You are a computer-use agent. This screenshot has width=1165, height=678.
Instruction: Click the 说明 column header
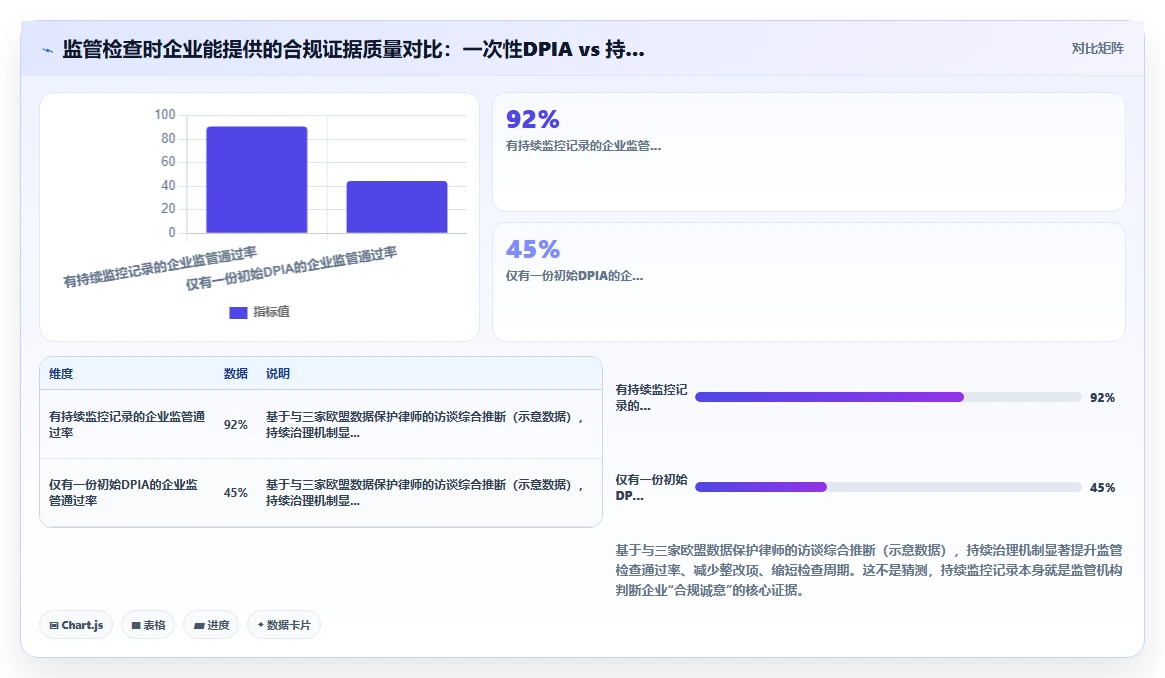(x=278, y=374)
